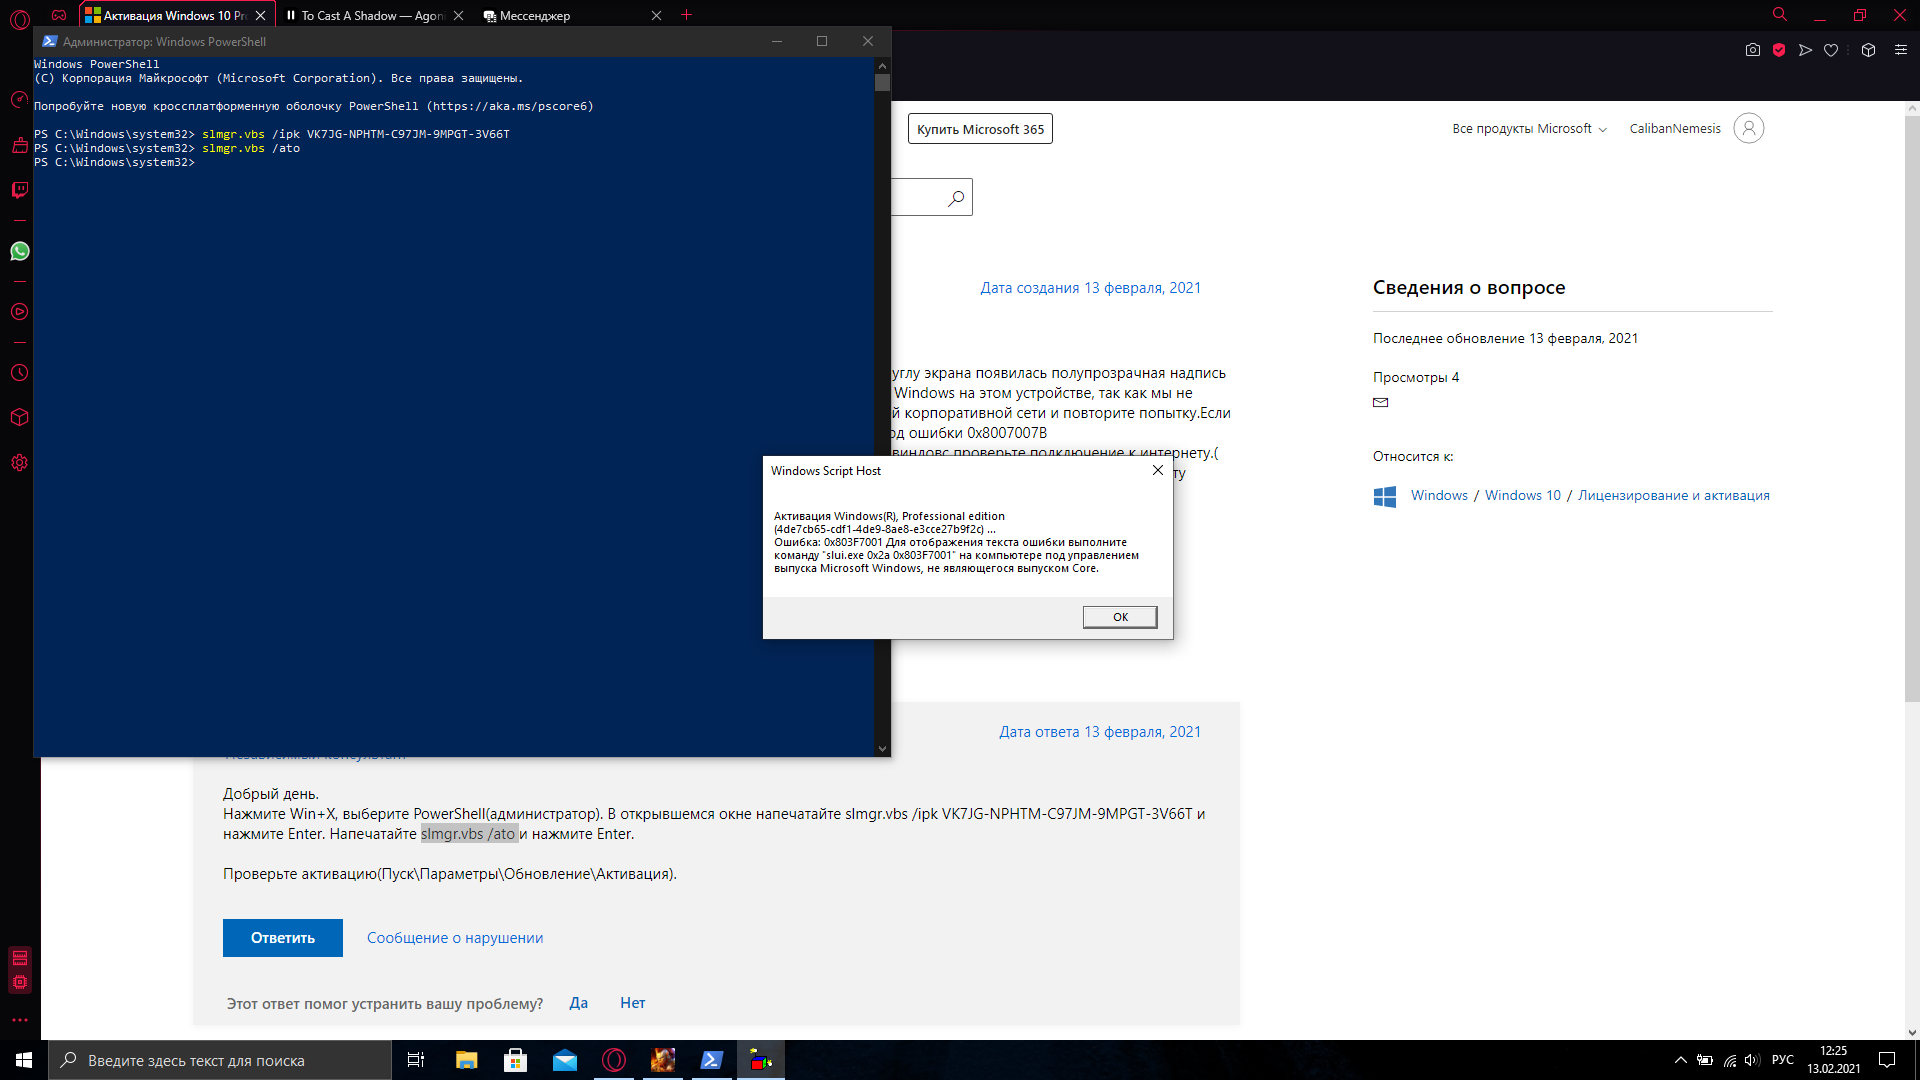Open Wi-Fi network tray icon

(x=1730, y=1060)
